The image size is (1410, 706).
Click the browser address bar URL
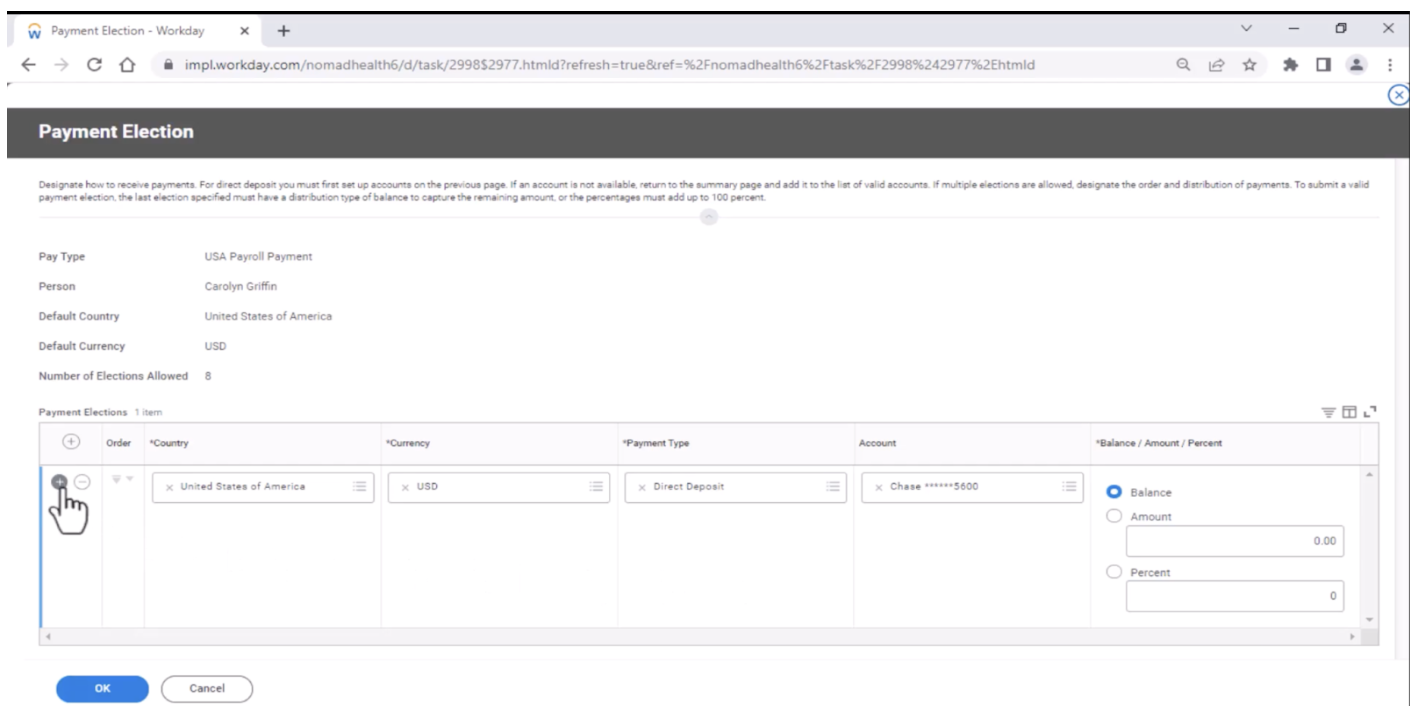click(x=609, y=64)
